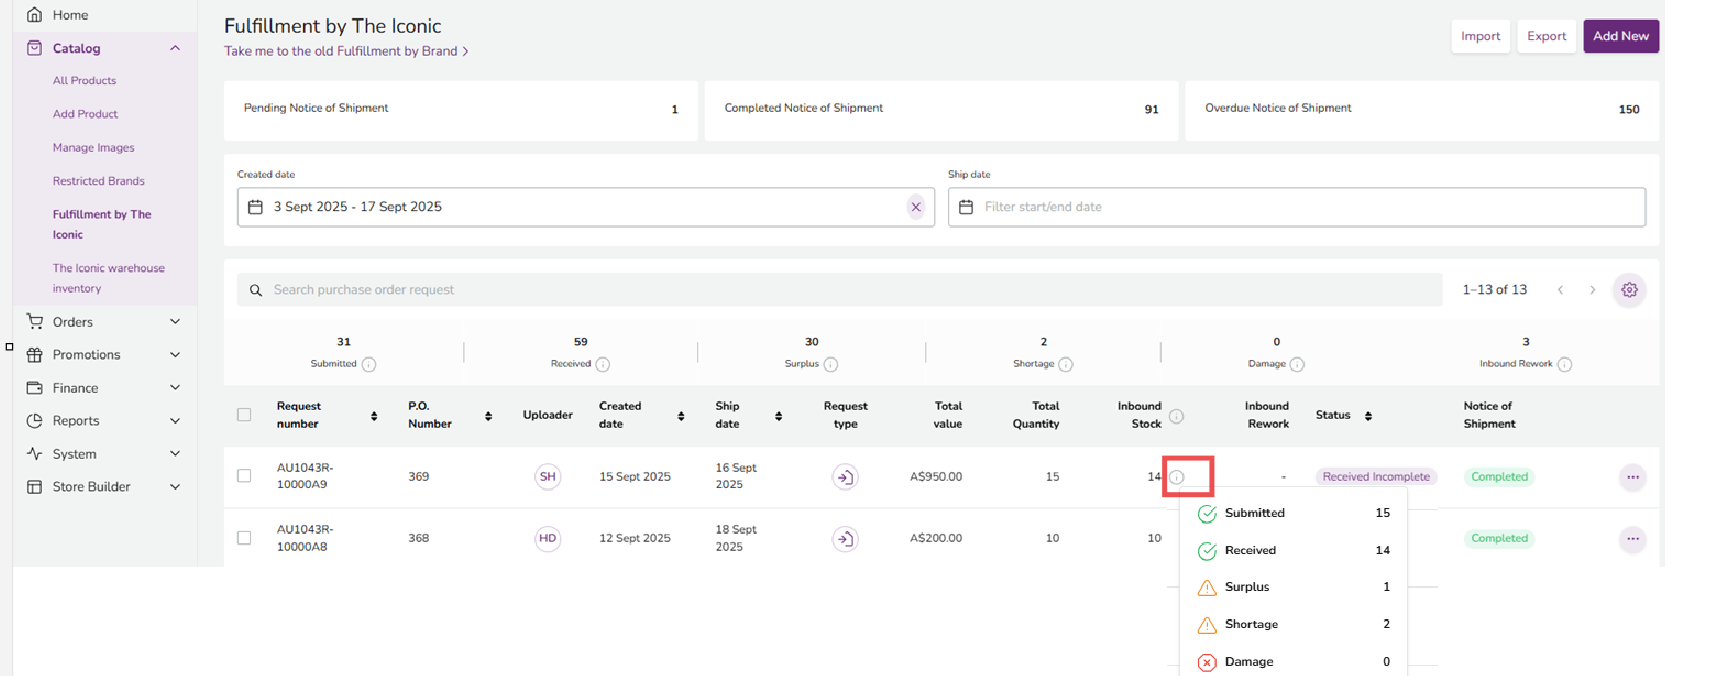The width and height of the screenshot is (1711, 676).
Task: Click the request type icon for P.O. 368
Action: (845, 539)
